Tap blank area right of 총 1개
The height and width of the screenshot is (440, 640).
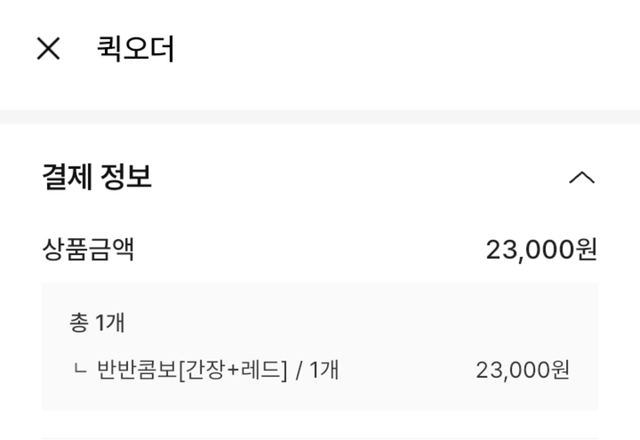(x=350, y=322)
